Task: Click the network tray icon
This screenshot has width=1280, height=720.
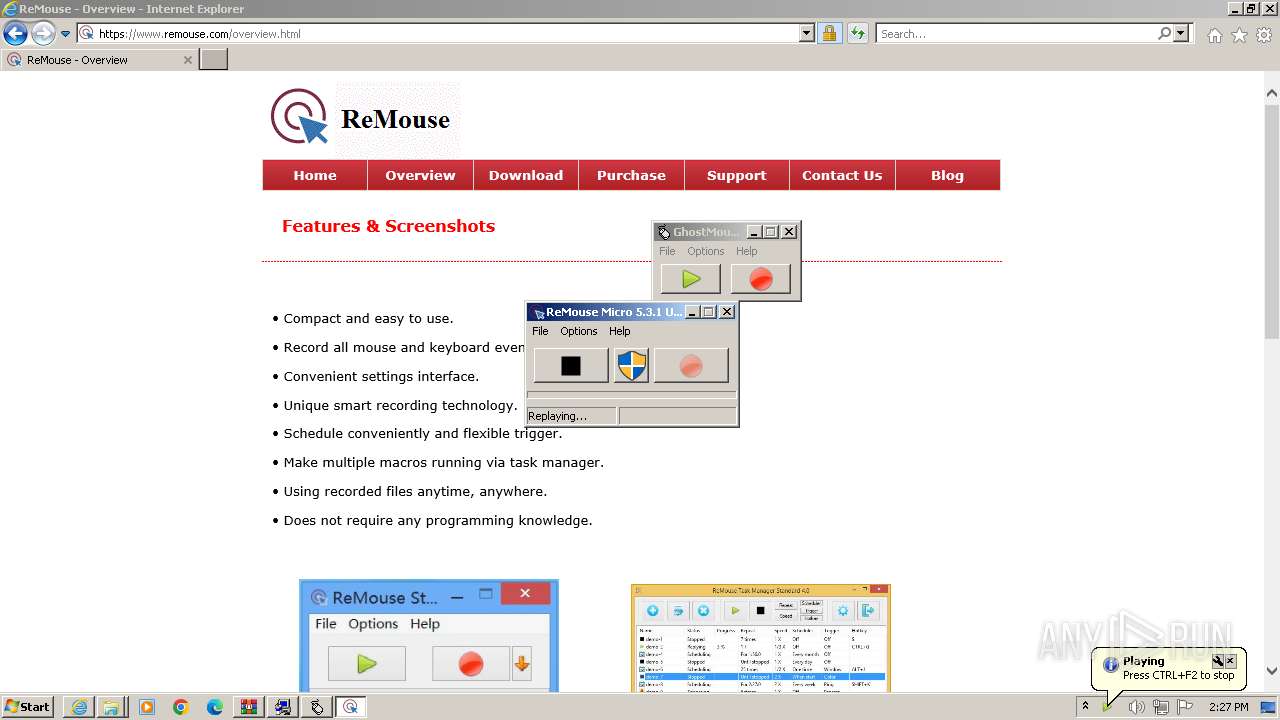Action: click(x=1161, y=707)
